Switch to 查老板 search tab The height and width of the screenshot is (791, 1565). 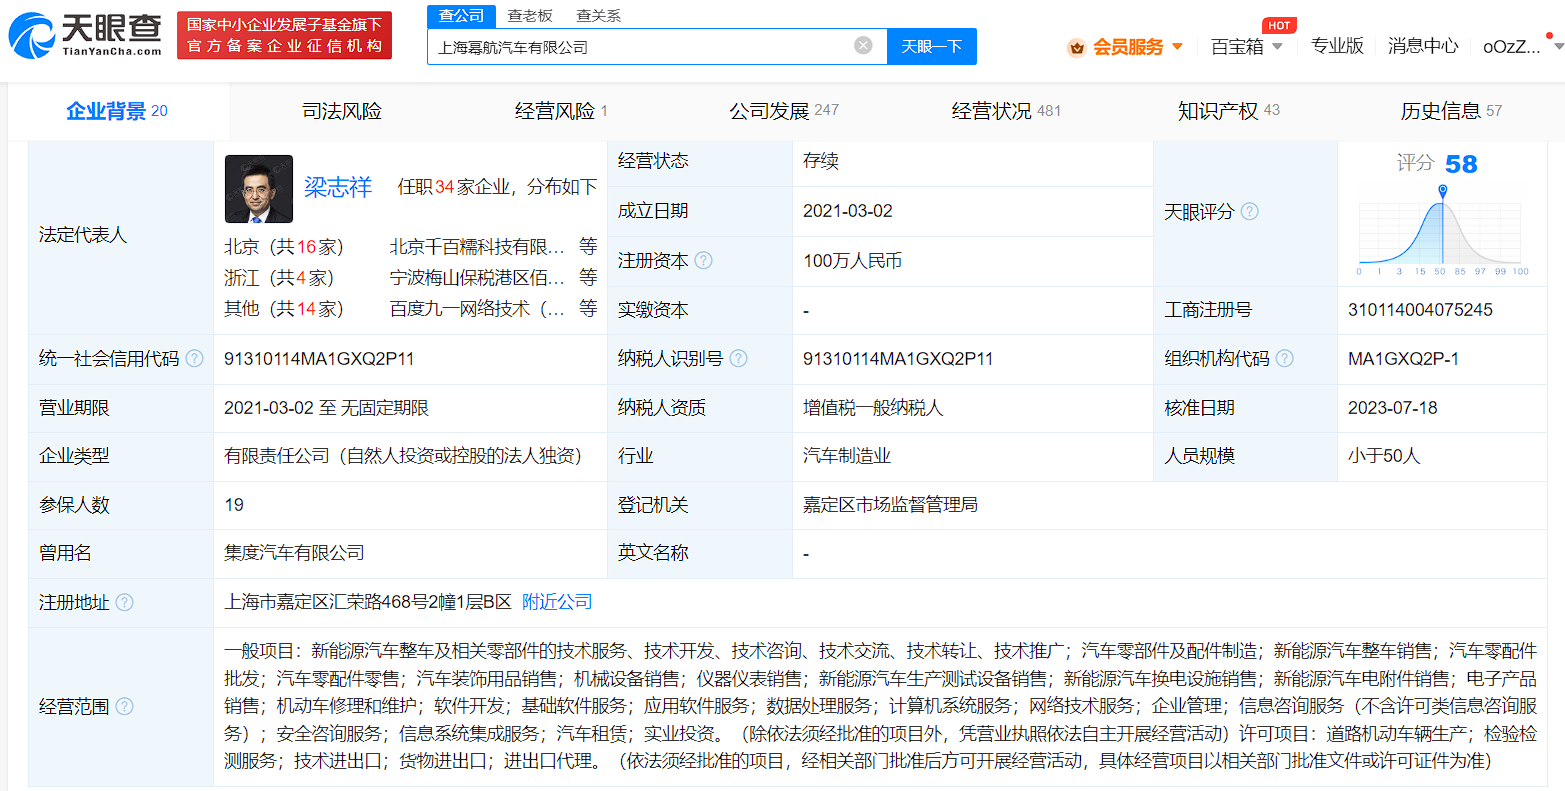point(529,16)
